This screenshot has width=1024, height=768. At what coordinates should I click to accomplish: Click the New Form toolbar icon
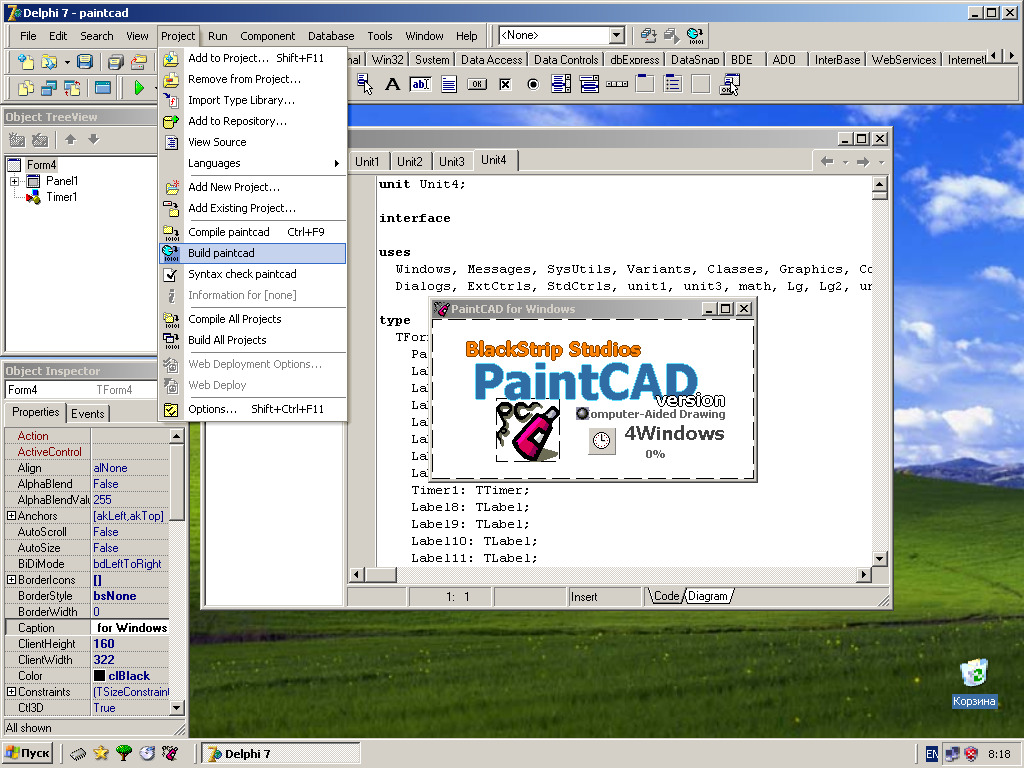(102, 88)
